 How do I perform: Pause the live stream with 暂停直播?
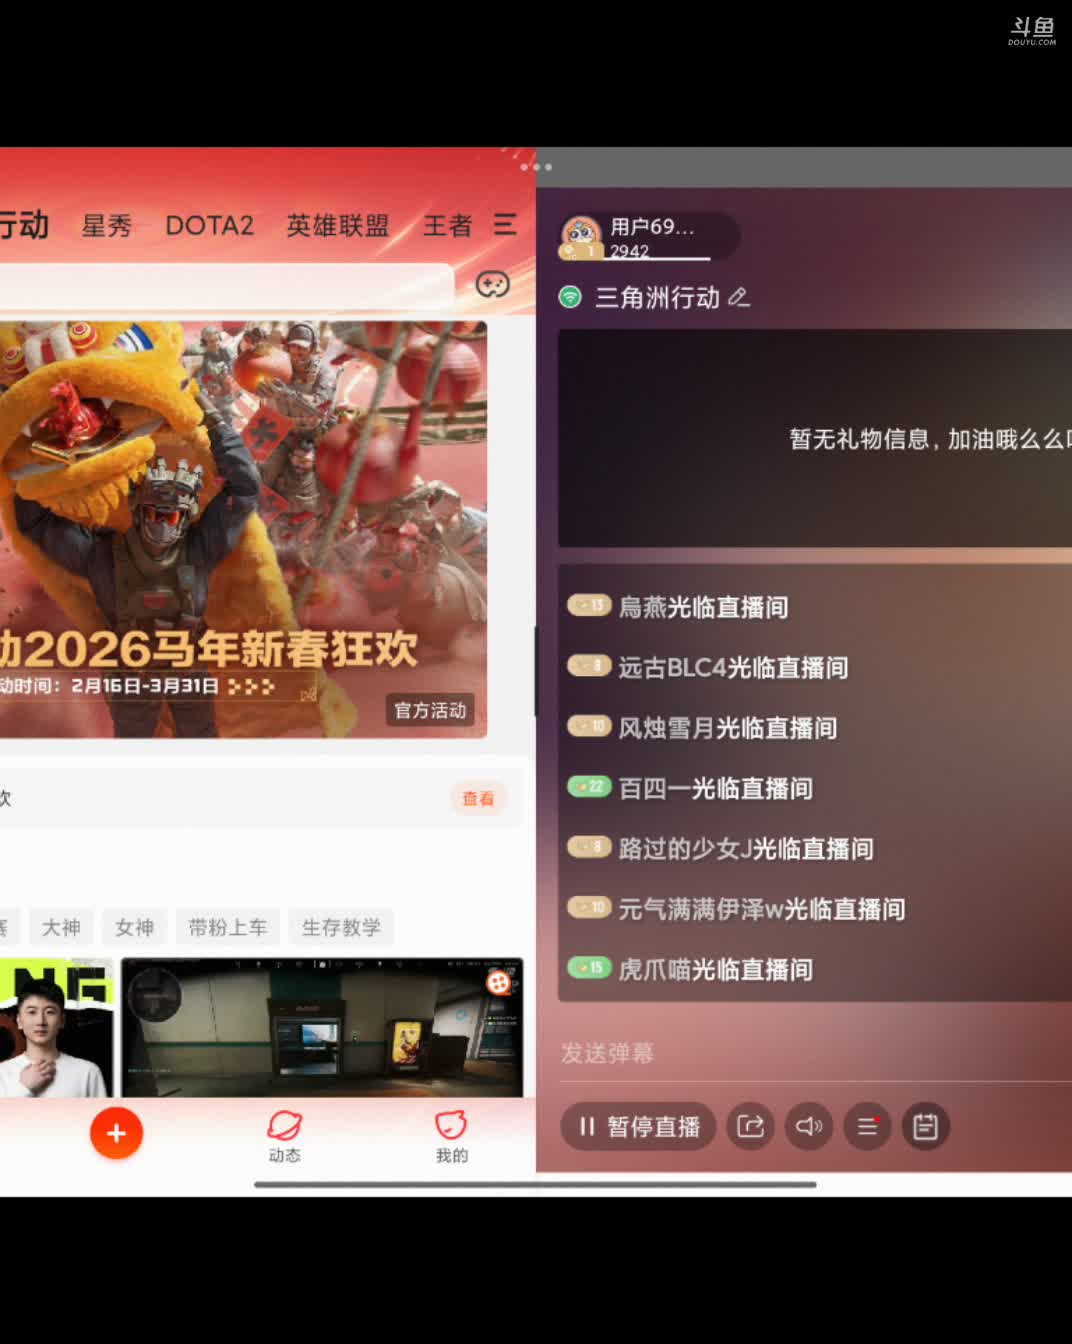(x=638, y=1127)
